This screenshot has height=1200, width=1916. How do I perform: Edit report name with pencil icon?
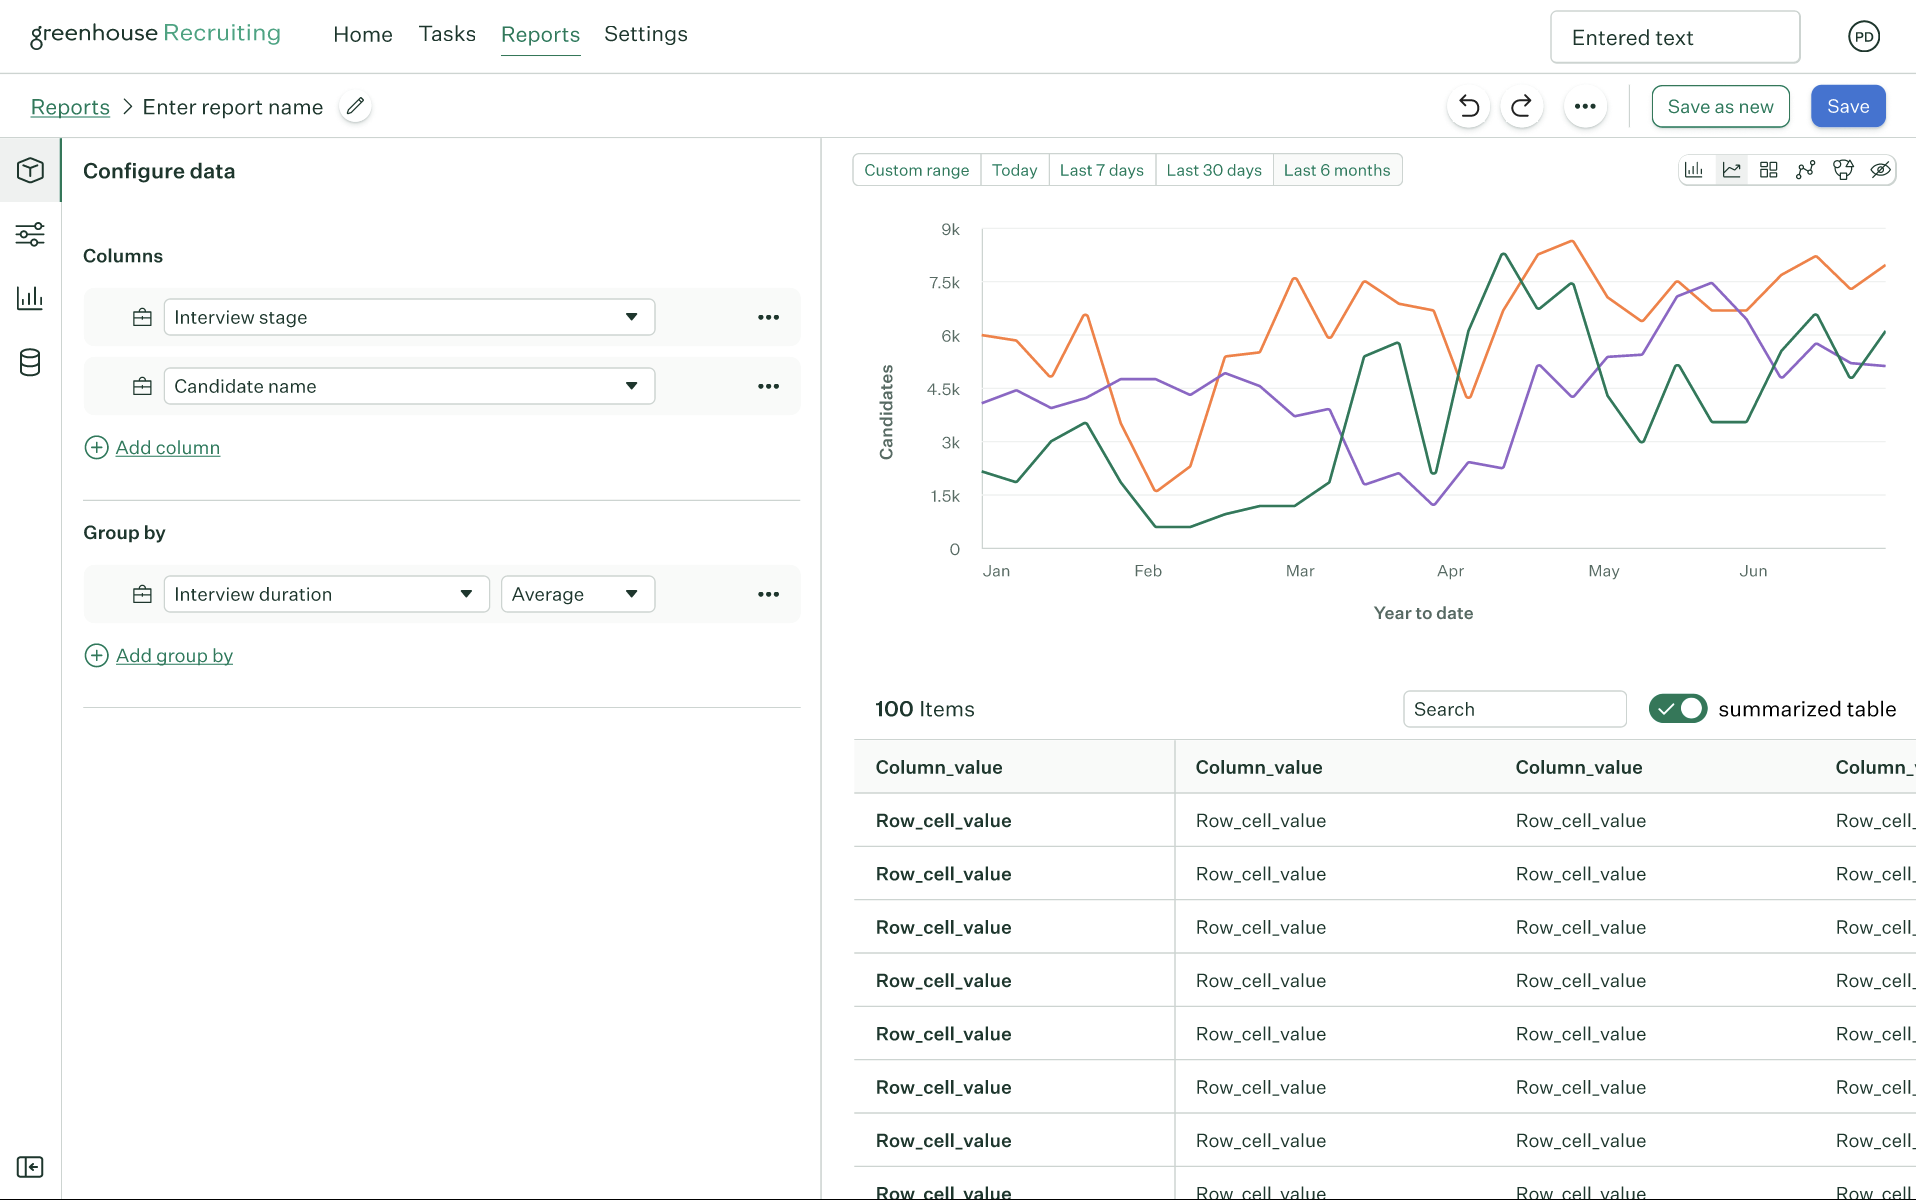[355, 106]
